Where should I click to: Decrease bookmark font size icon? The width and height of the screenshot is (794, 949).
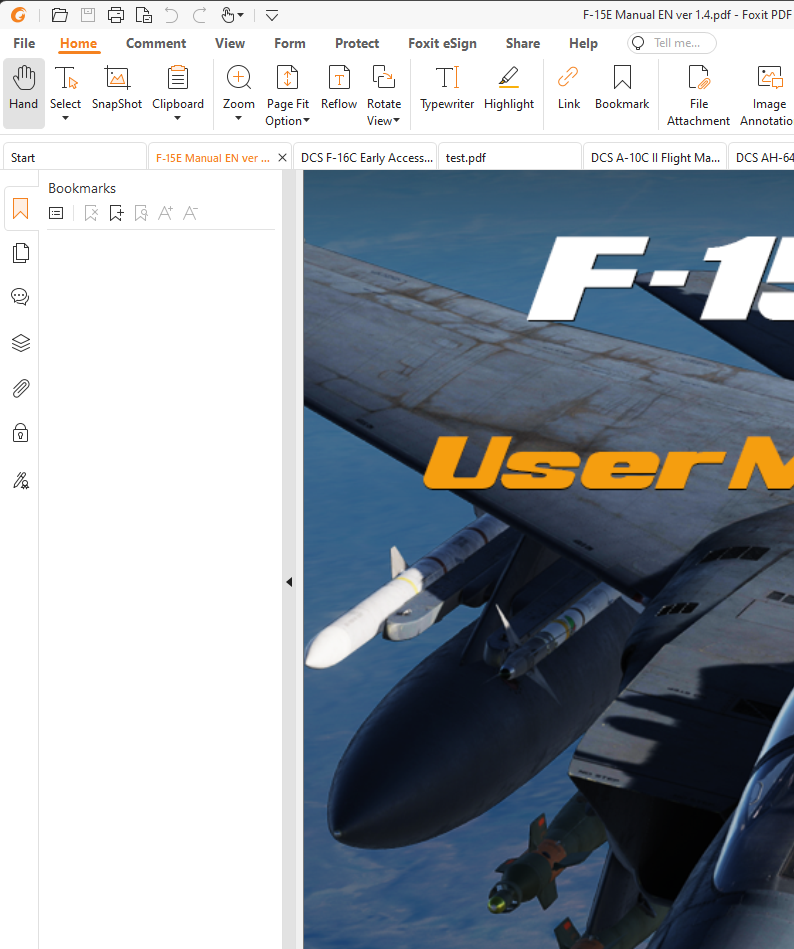click(x=191, y=213)
